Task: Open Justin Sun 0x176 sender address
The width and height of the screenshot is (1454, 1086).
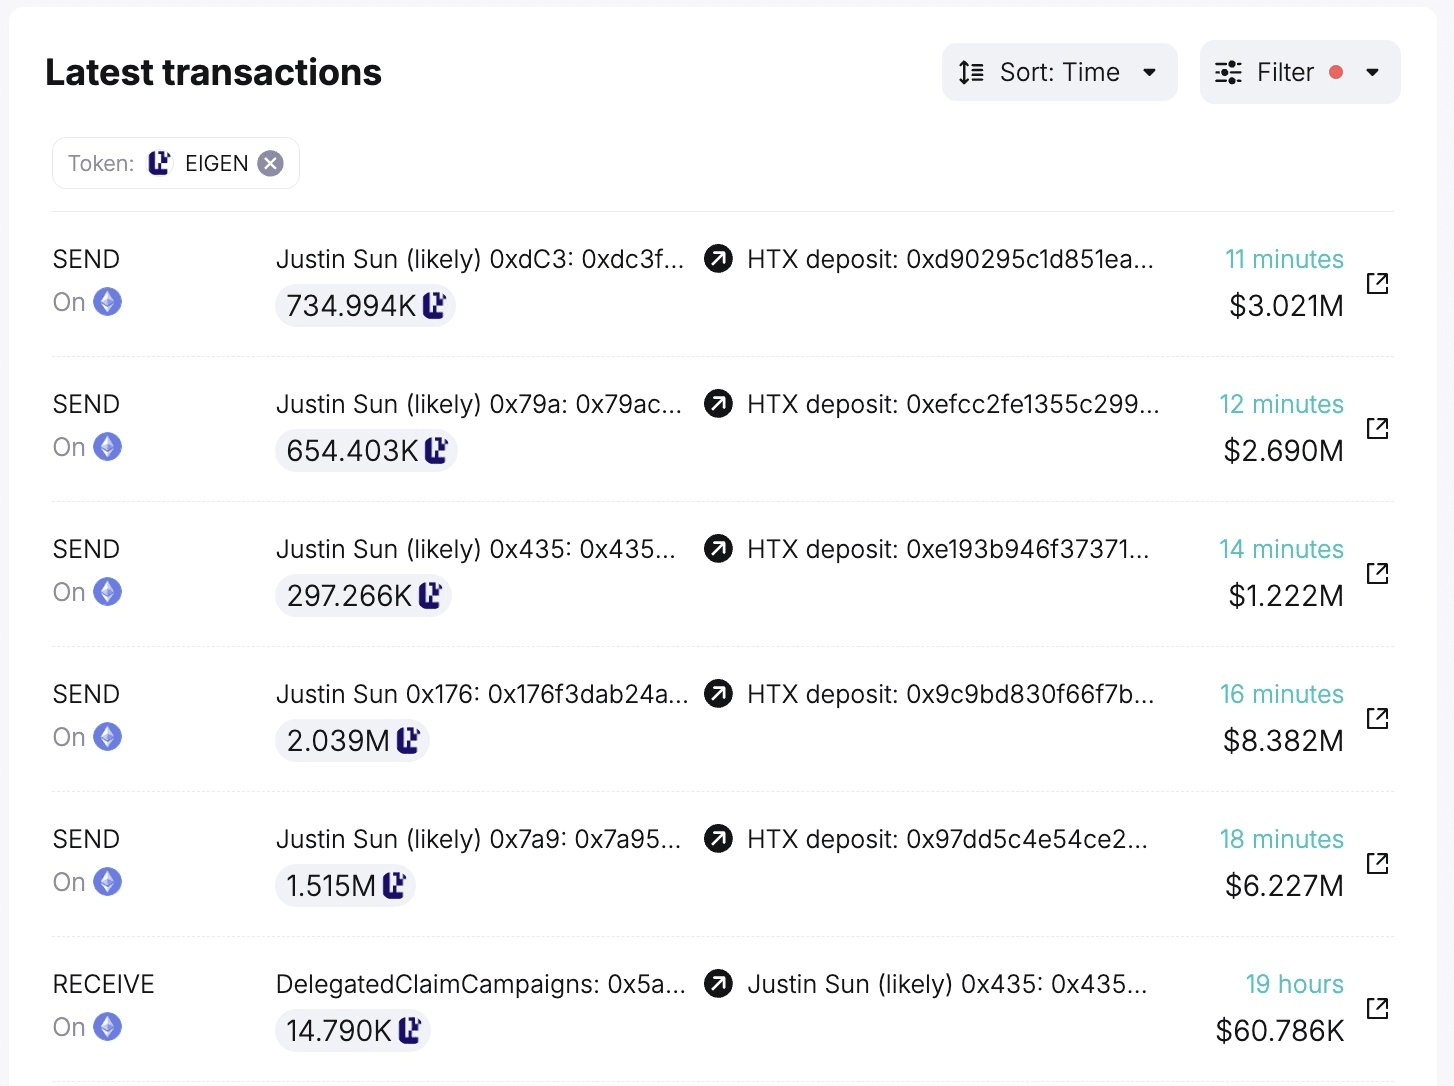Action: click(482, 695)
